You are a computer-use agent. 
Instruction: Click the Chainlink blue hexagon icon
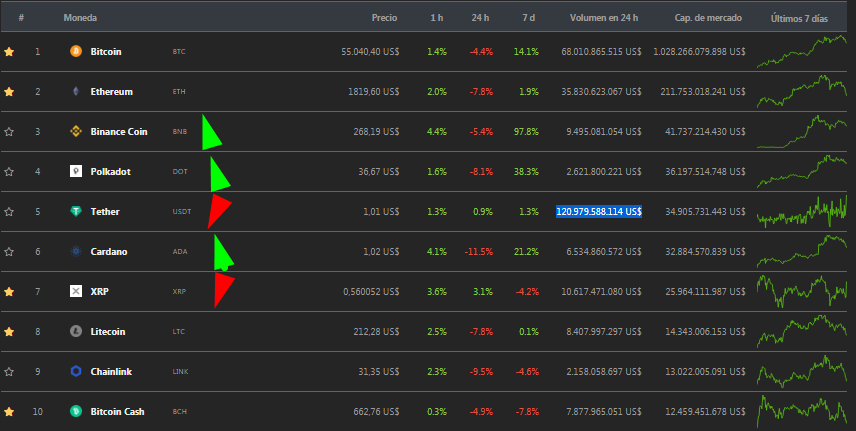coord(76,371)
